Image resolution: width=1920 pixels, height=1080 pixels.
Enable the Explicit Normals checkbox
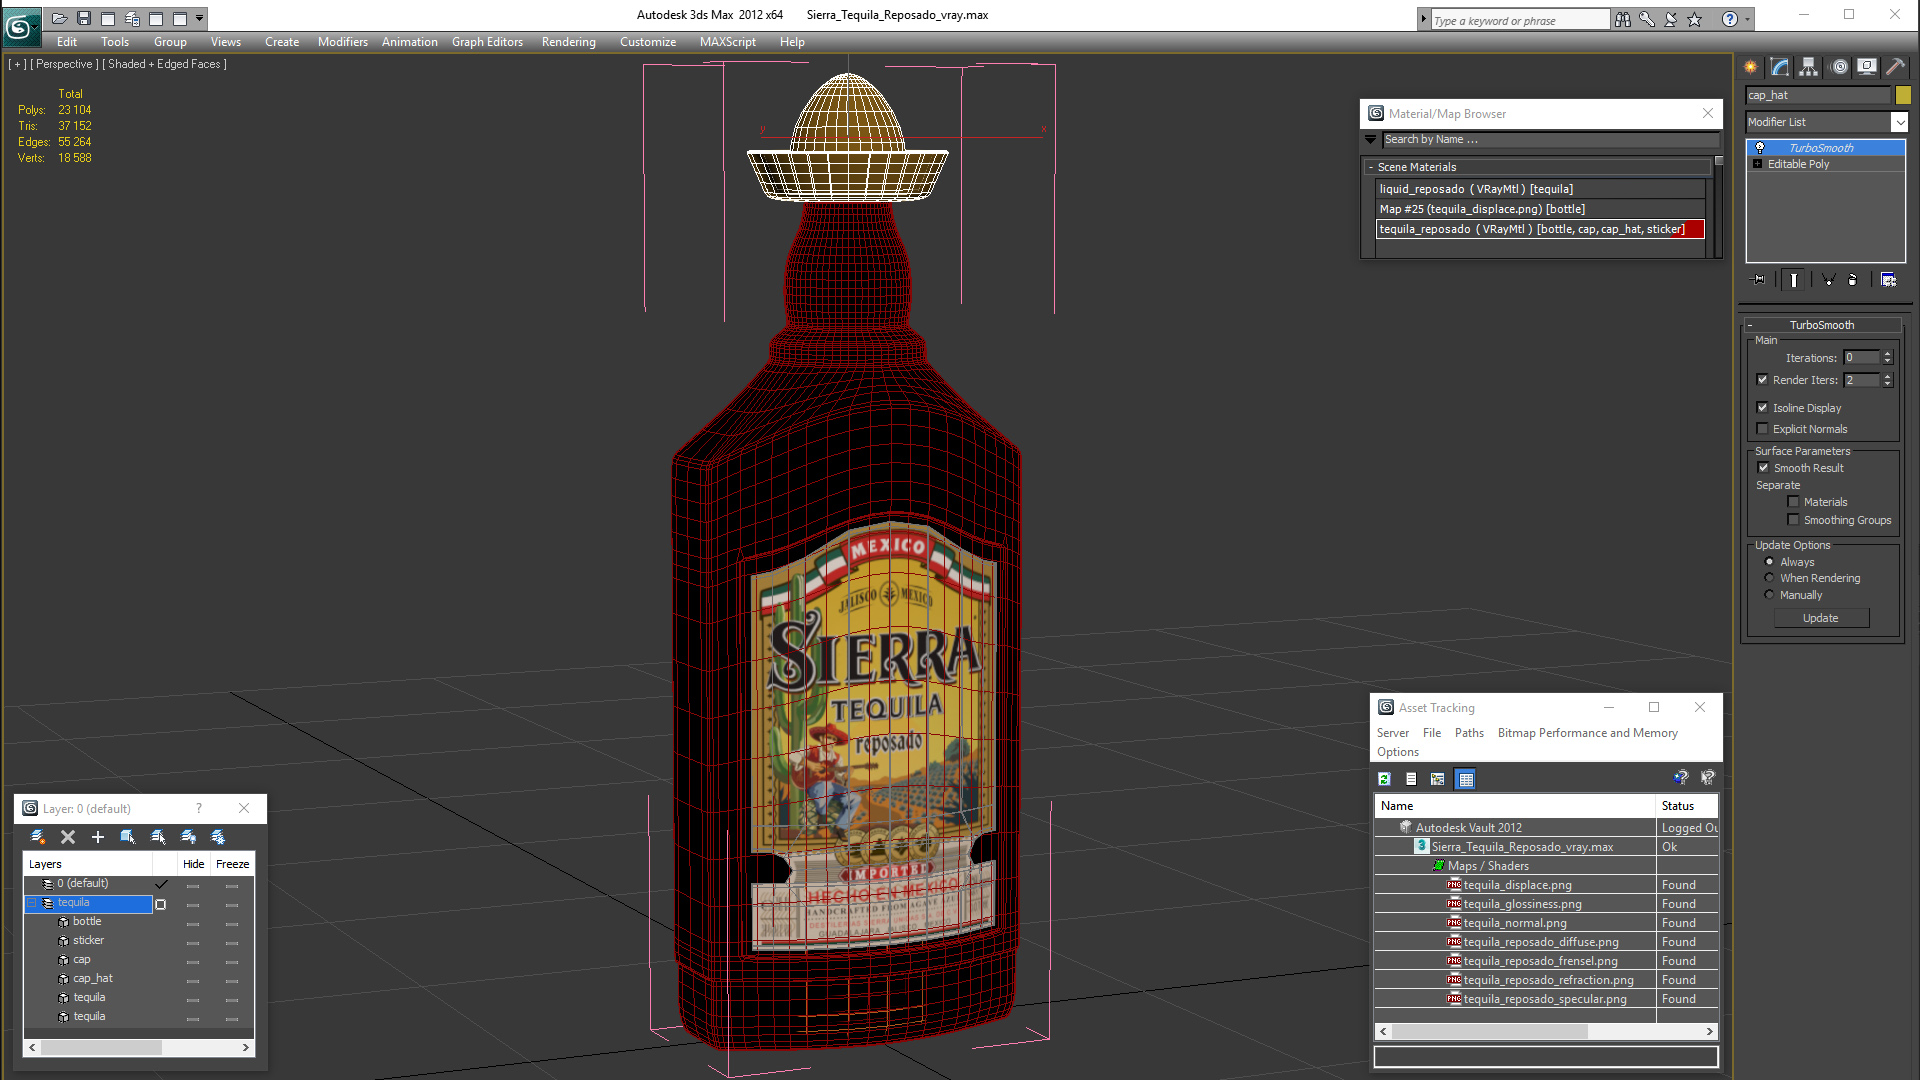tap(1762, 429)
